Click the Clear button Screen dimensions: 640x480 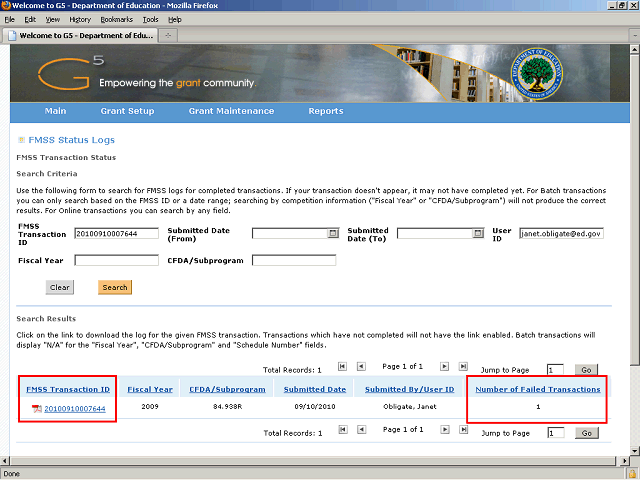coord(60,287)
